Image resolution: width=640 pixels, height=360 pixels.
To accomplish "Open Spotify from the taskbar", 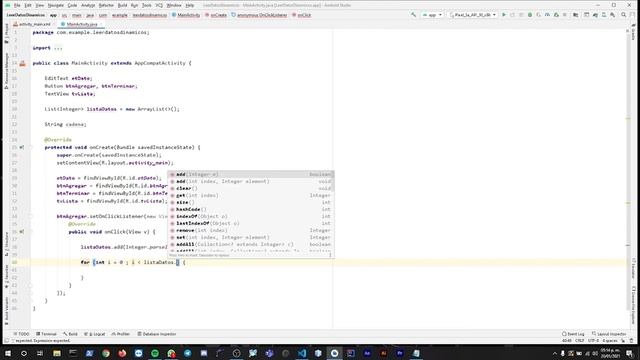I will click(155, 353).
